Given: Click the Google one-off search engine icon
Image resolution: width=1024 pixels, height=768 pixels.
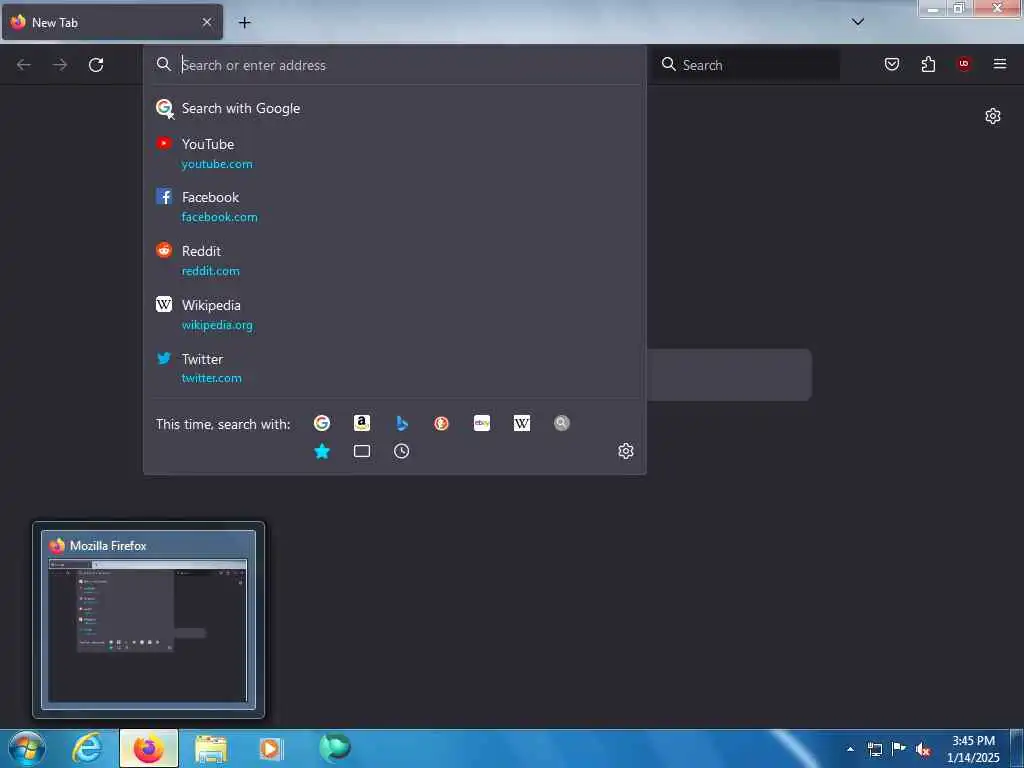Looking at the screenshot, I should pos(322,423).
